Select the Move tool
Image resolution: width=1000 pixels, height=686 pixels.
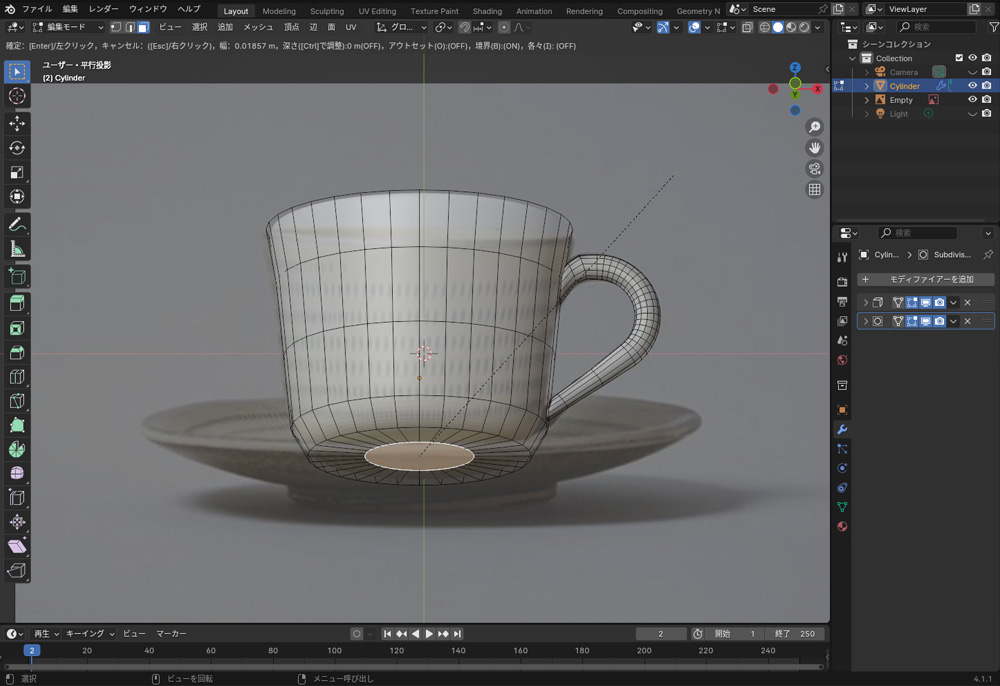17,123
